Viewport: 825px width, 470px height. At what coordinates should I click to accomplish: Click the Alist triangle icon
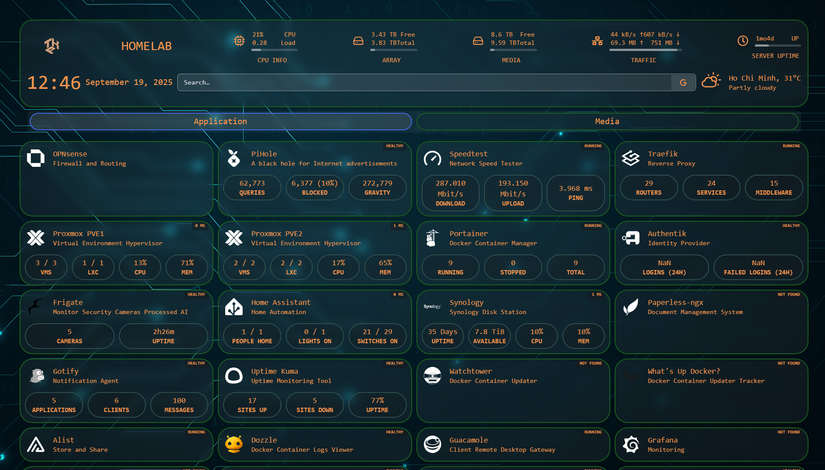[36, 445]
